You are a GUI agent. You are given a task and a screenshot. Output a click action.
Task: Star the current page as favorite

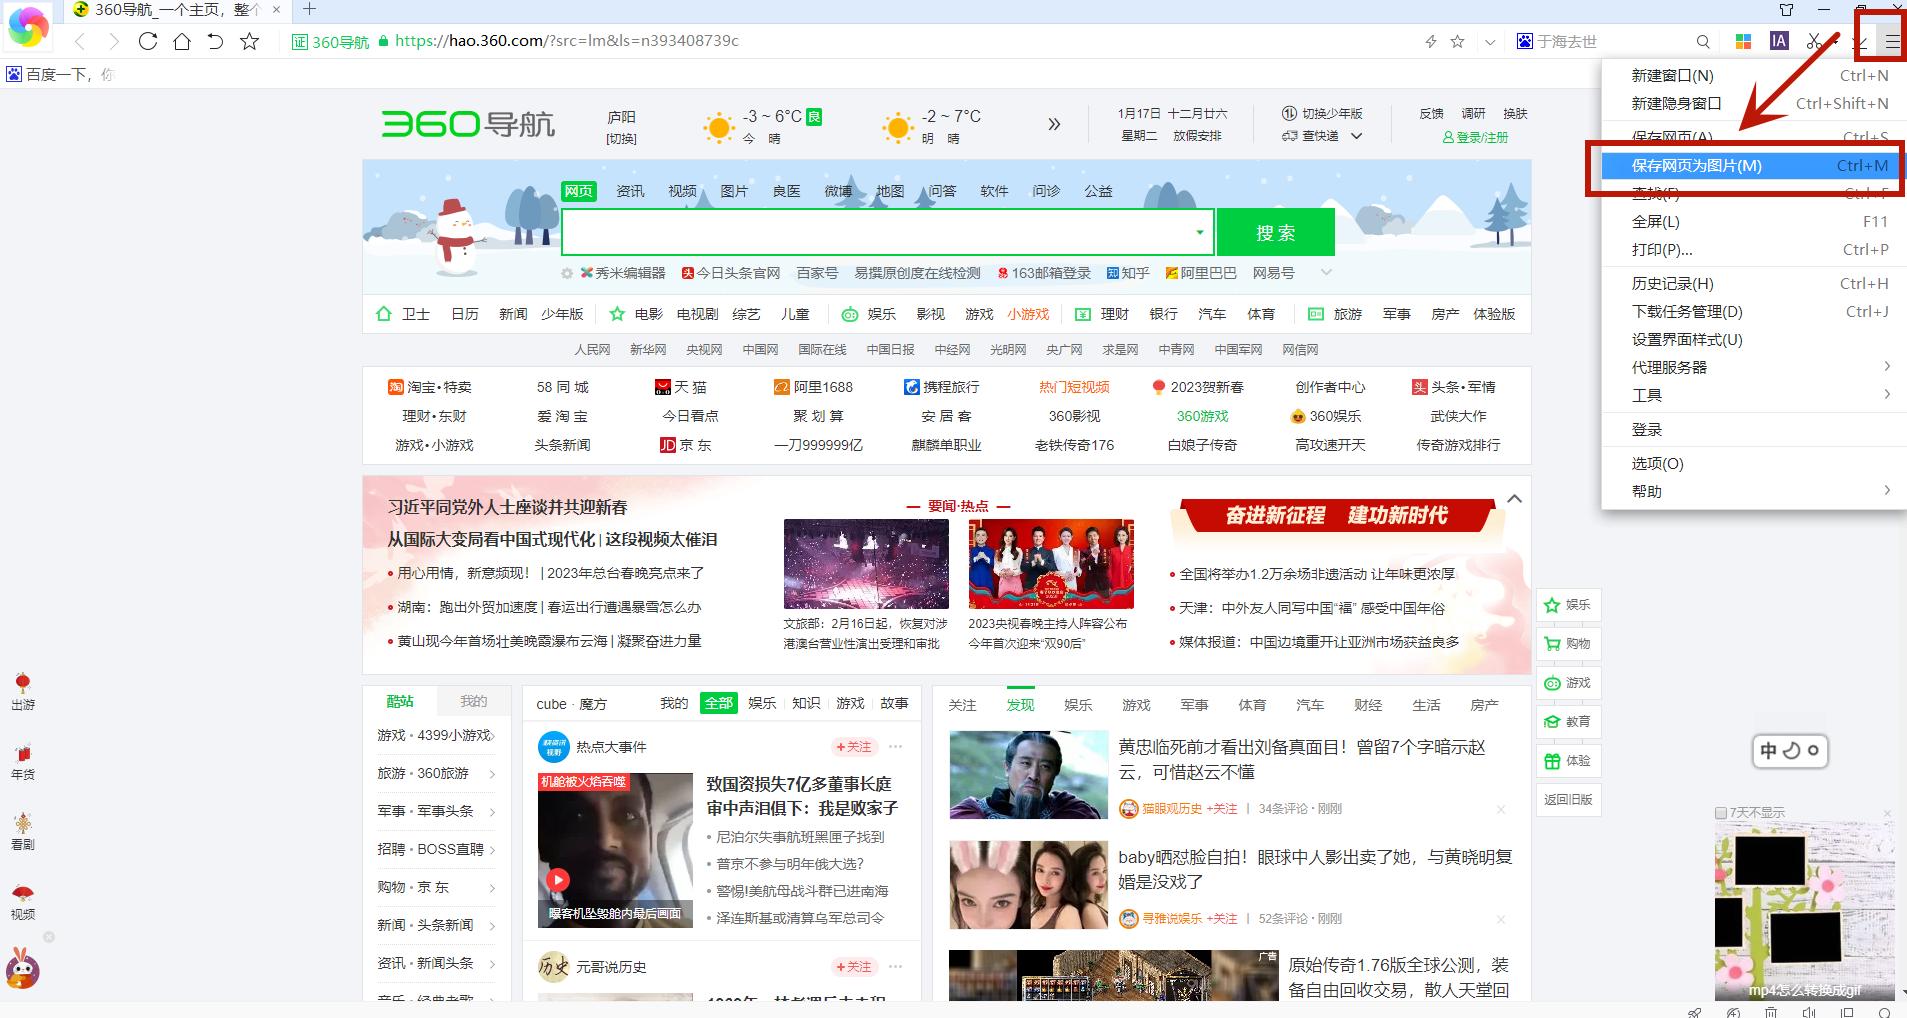1457,41
